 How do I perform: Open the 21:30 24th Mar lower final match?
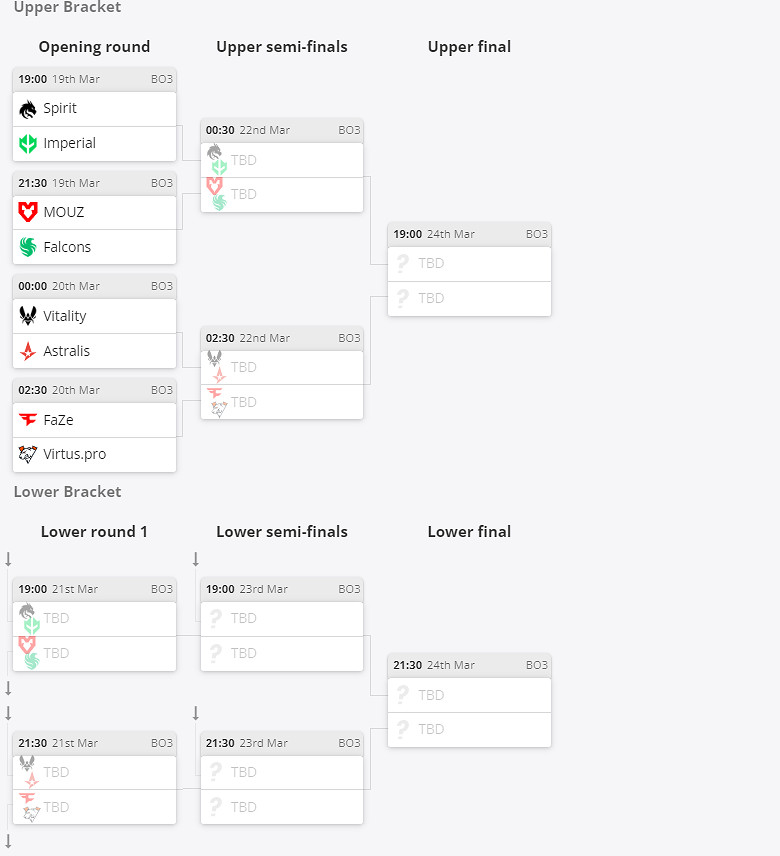tap(469, 665)
